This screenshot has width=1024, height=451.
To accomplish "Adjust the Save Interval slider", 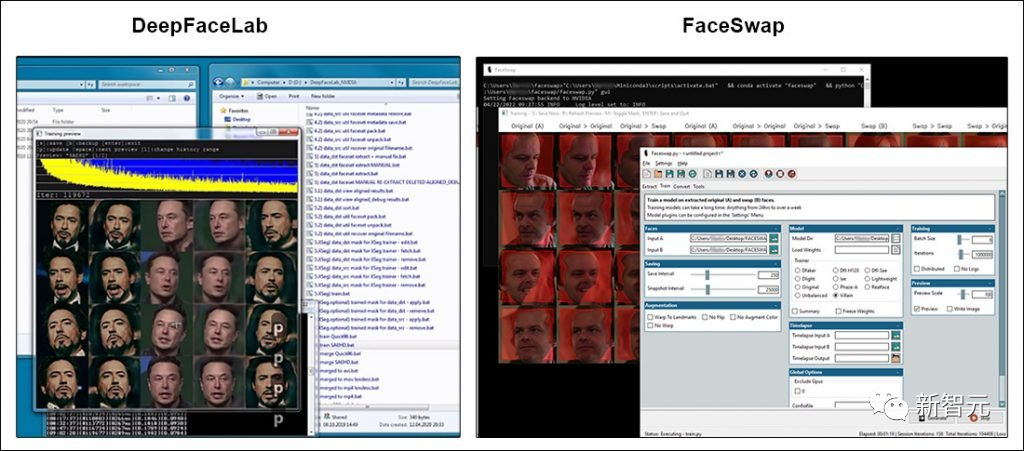I will (707, 275).
